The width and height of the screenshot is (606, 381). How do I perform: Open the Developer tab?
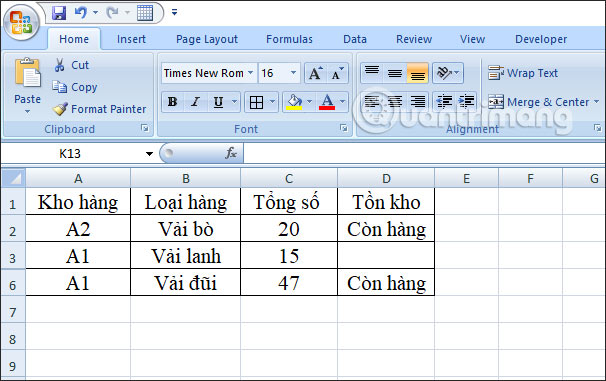(x=541, y=39)
